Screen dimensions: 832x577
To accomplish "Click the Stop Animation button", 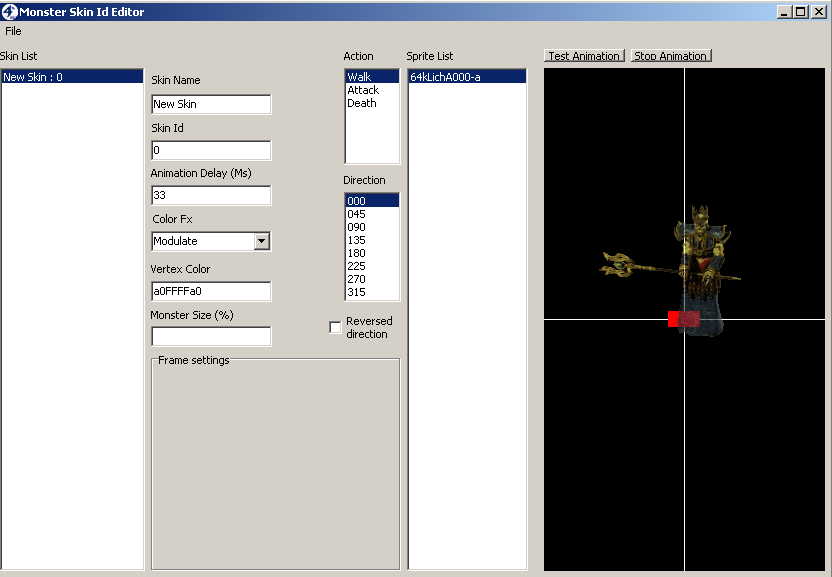I will click(x=671, y=56).
